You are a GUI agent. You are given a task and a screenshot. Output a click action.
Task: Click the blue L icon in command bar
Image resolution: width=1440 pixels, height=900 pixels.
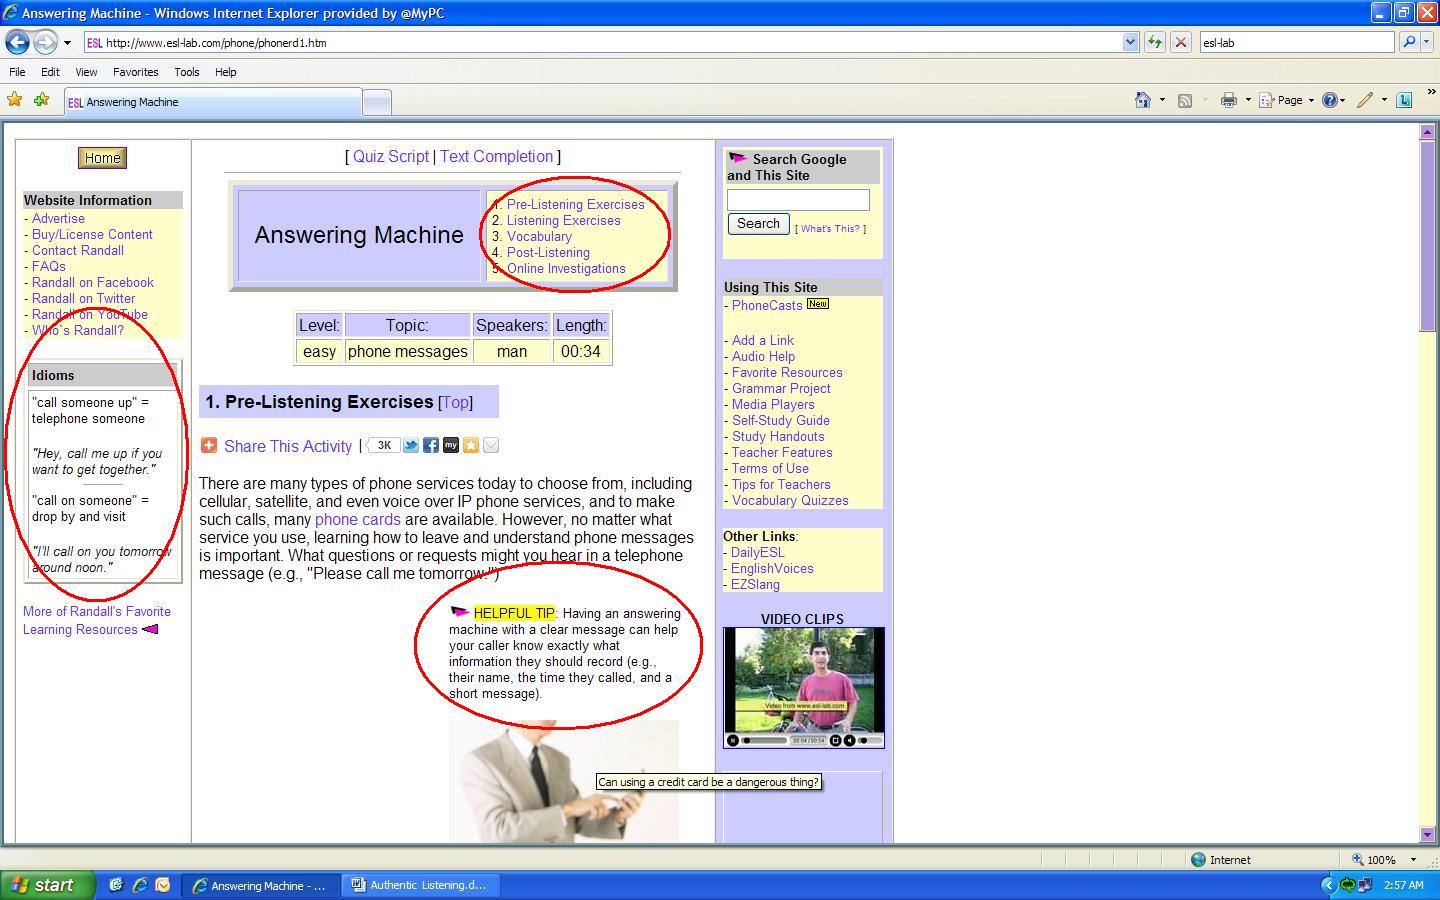1404,100
